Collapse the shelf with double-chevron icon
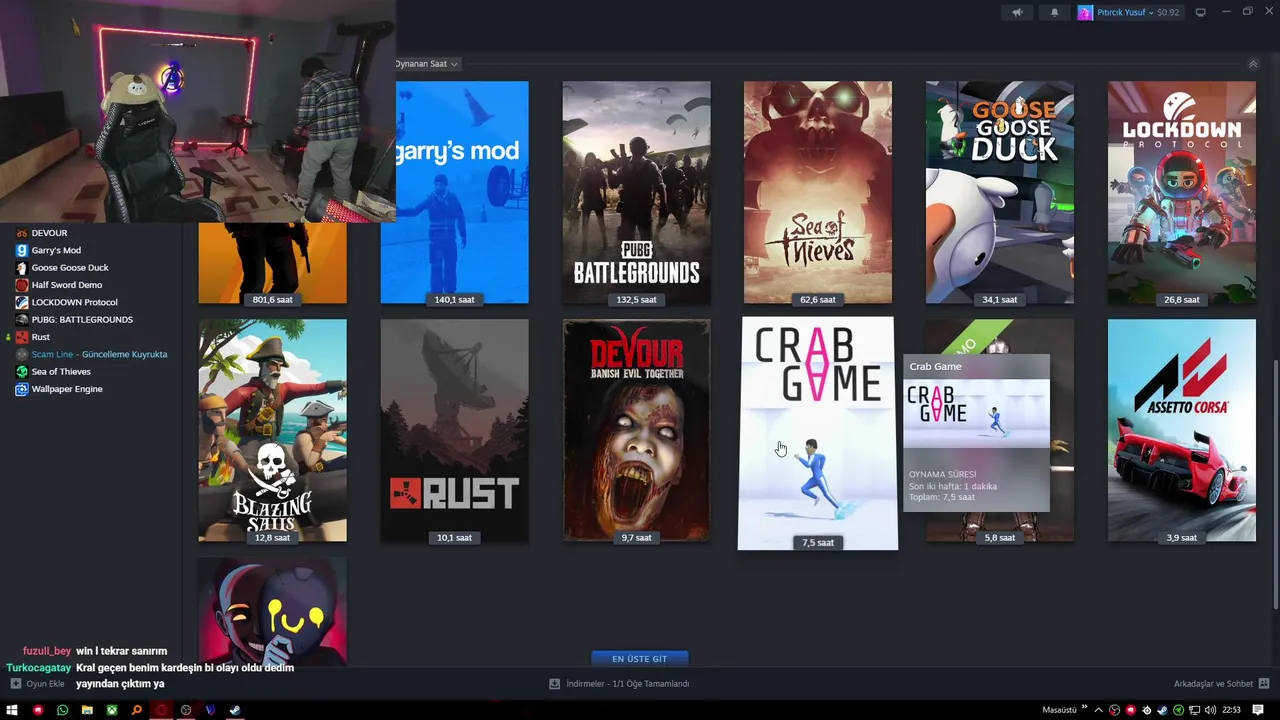 [x=1253, y=64]
